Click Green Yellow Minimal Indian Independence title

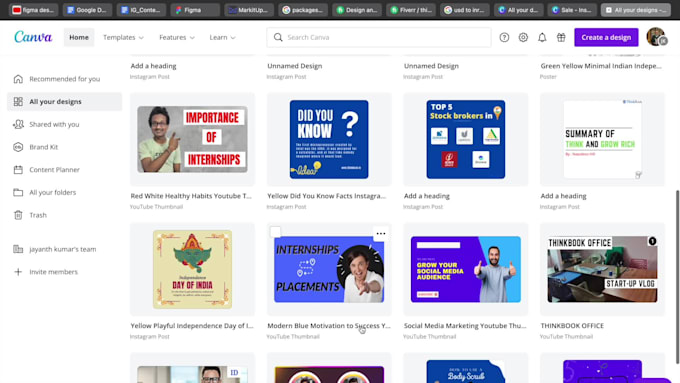click(x=601, y=66)
